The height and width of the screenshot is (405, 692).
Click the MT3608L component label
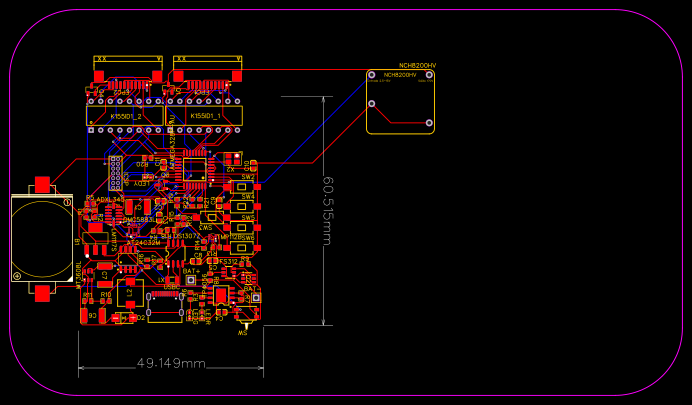click(79, 275)
